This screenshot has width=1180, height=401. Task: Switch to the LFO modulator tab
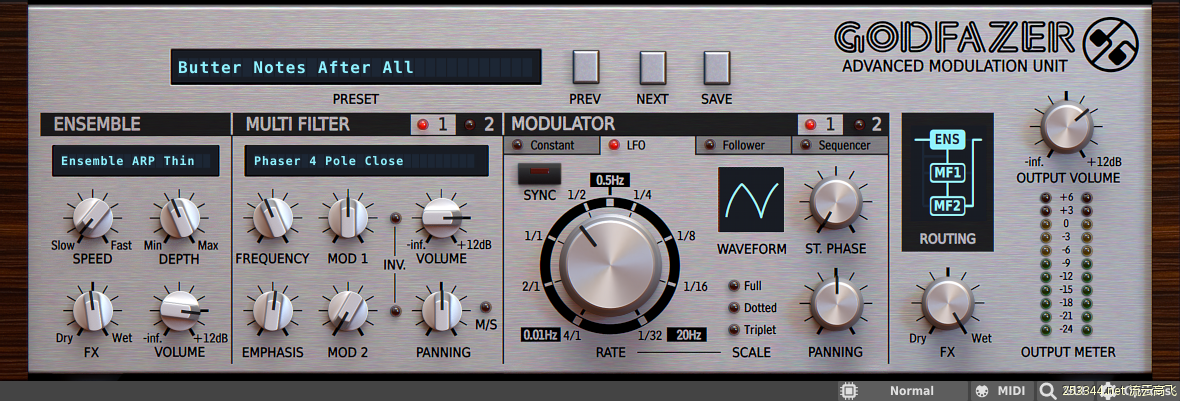(x=647, y=145)
